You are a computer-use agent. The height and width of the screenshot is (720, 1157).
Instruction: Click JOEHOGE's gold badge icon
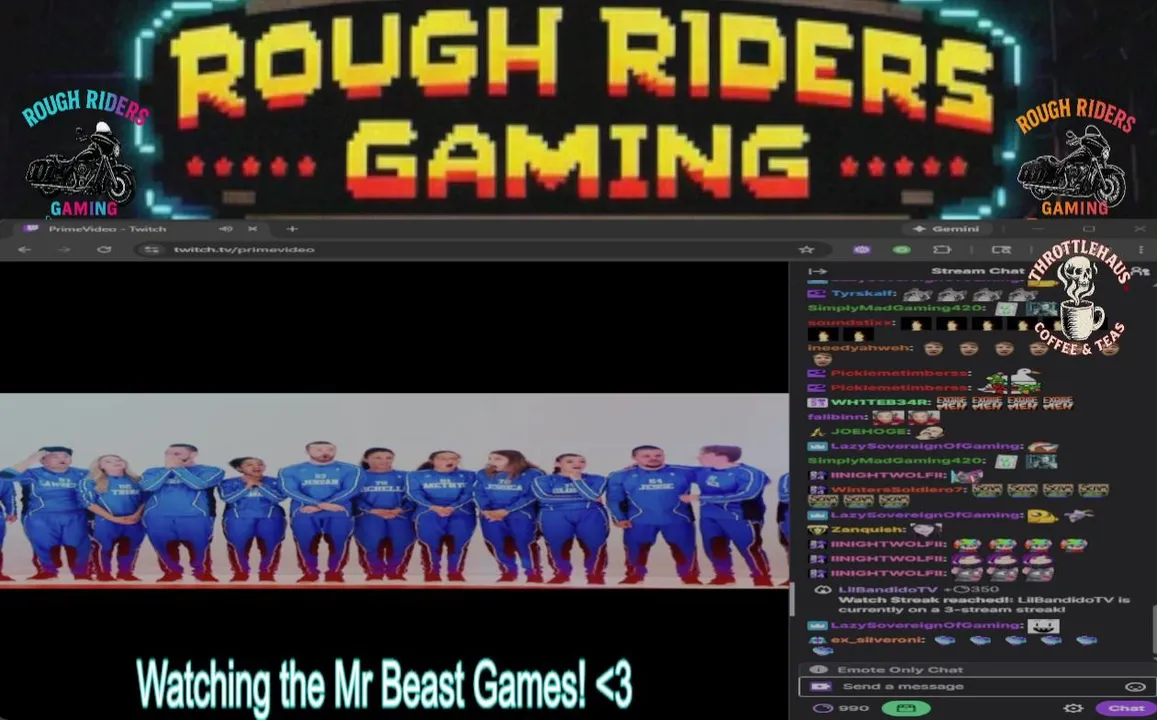[817, 432]
